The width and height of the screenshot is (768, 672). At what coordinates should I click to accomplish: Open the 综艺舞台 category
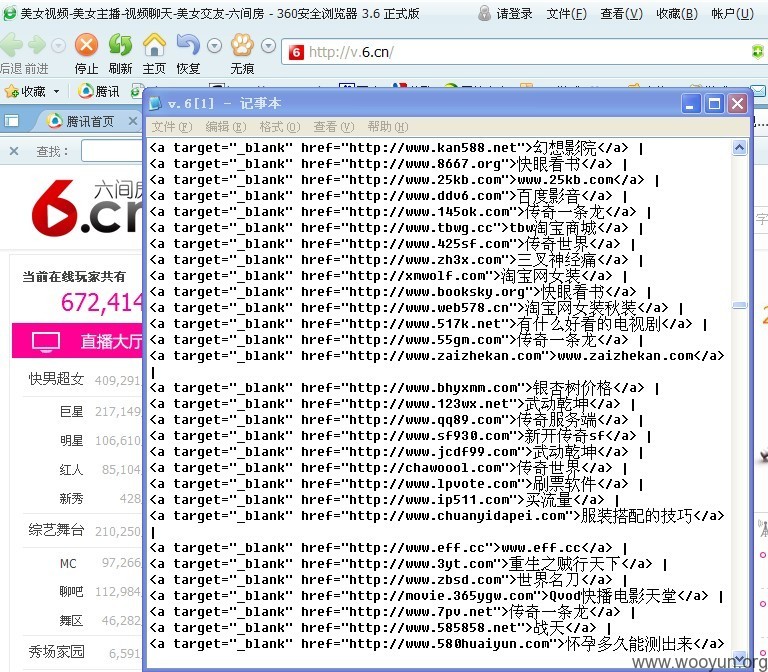pyautogui.click(x=56, y=530)
